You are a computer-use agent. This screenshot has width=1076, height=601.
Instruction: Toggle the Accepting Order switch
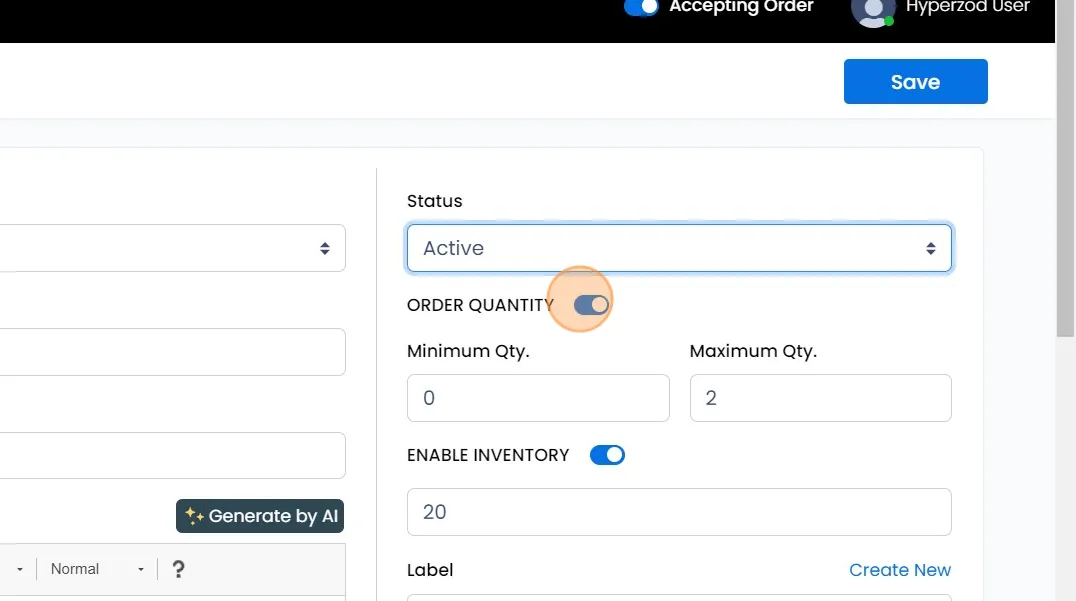click(641, 7)
